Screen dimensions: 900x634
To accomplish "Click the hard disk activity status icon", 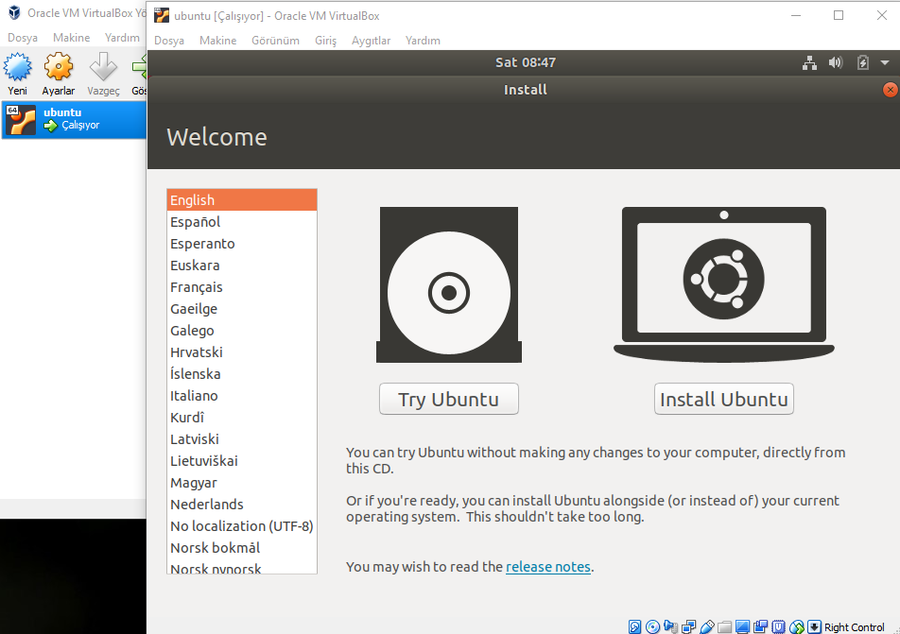I will [x=635, y=627].
